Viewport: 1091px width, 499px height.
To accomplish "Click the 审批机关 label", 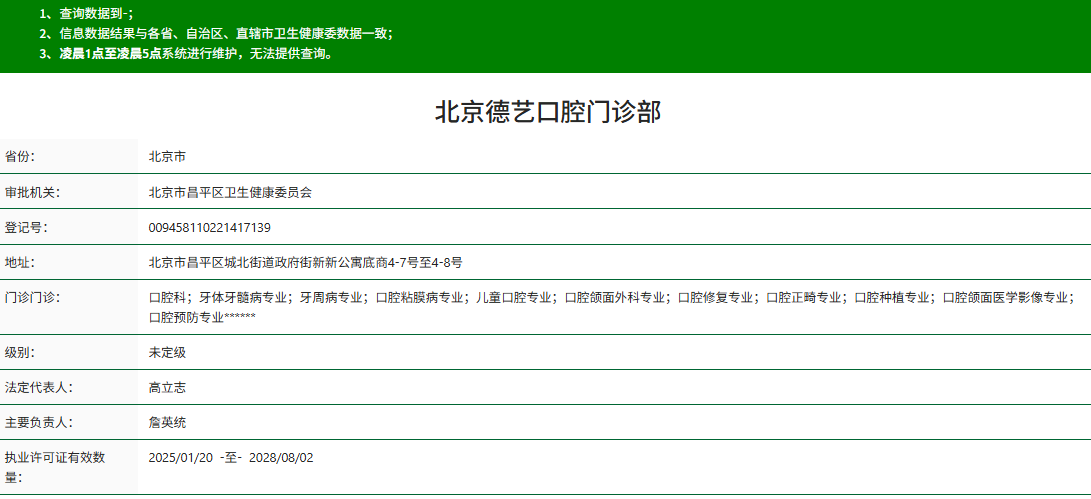I will point(33,192).
